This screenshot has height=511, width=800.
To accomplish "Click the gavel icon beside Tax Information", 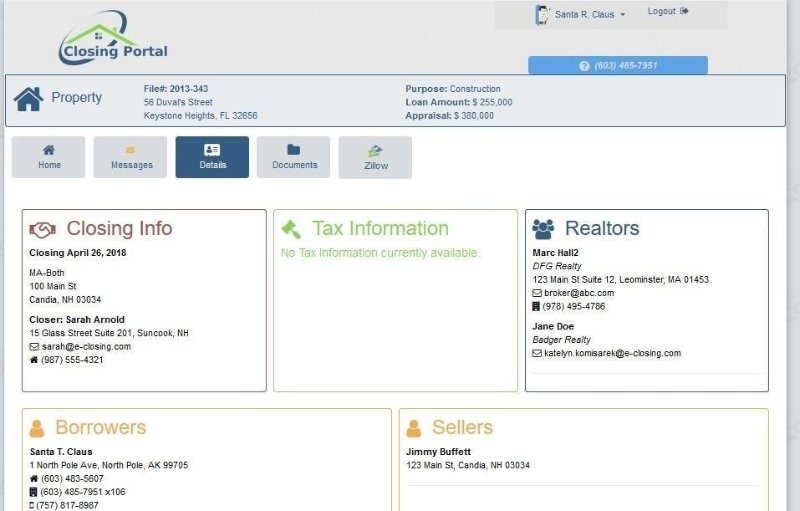I will tap(291, 229).
